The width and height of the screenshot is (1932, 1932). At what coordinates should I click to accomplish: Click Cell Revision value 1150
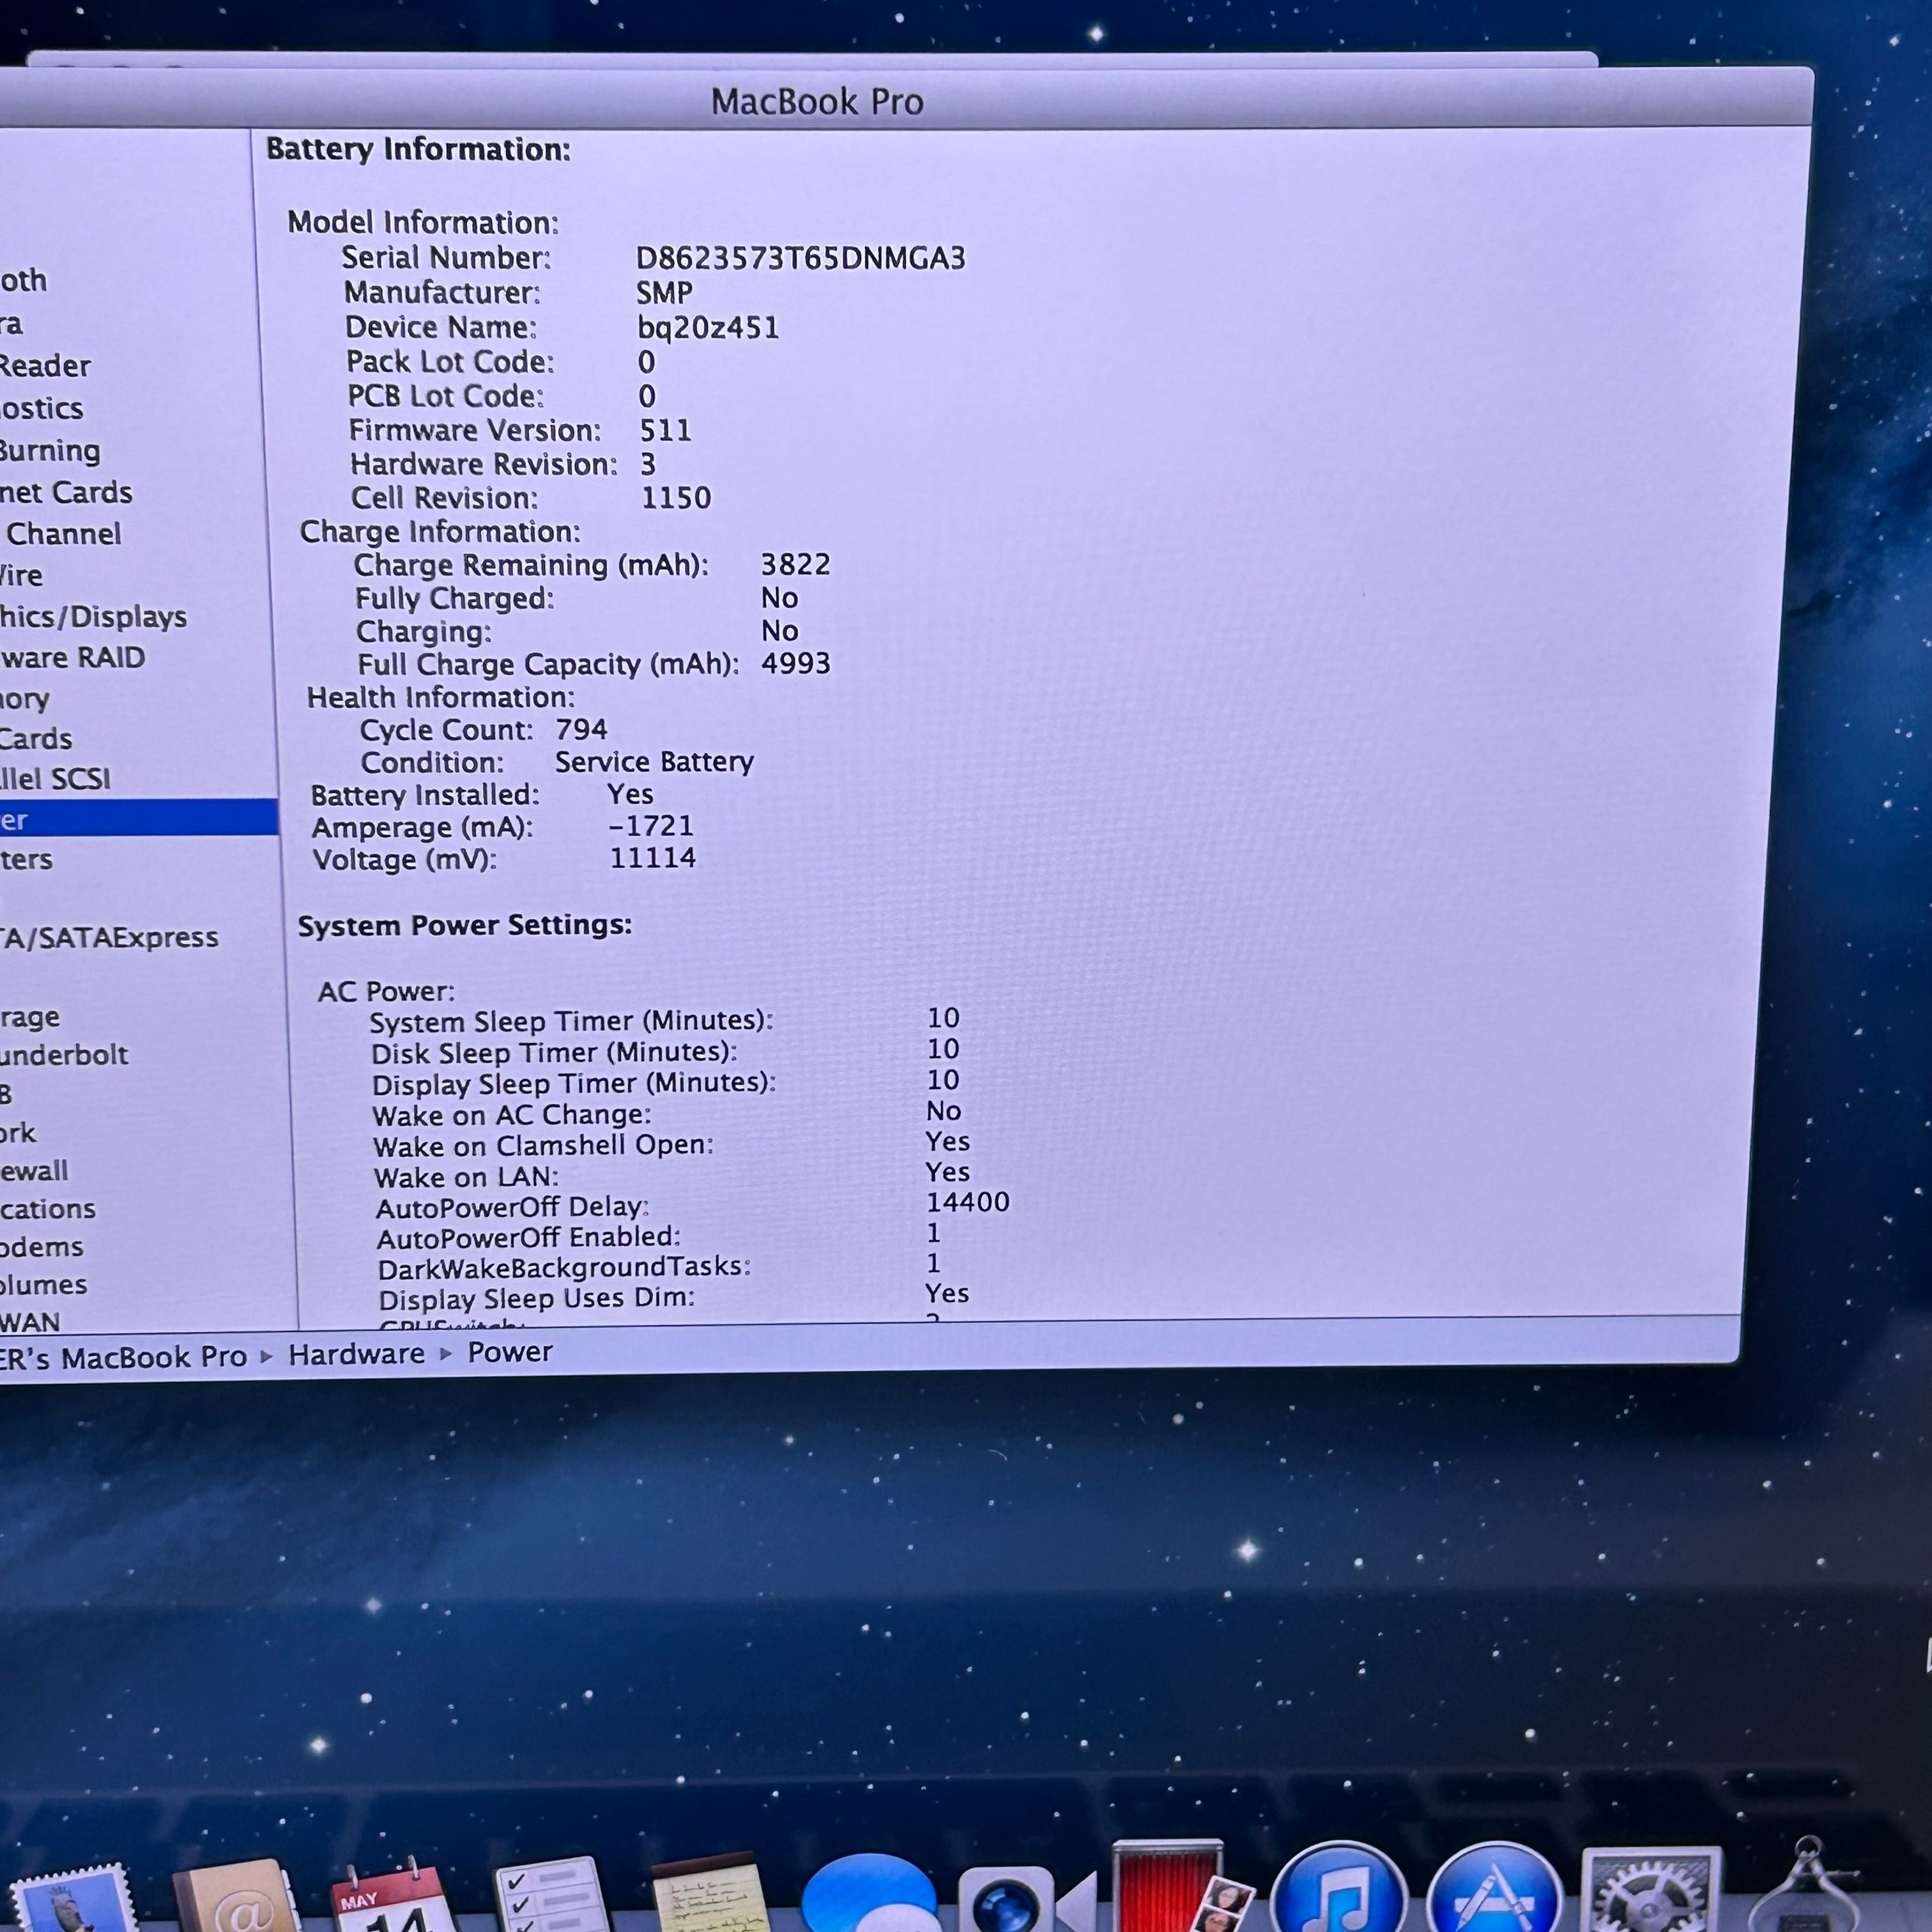[676, 497]
